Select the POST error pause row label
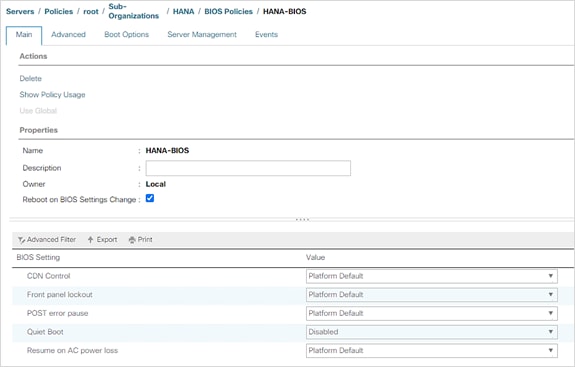 pyautogui.click(x=58, y=313)
